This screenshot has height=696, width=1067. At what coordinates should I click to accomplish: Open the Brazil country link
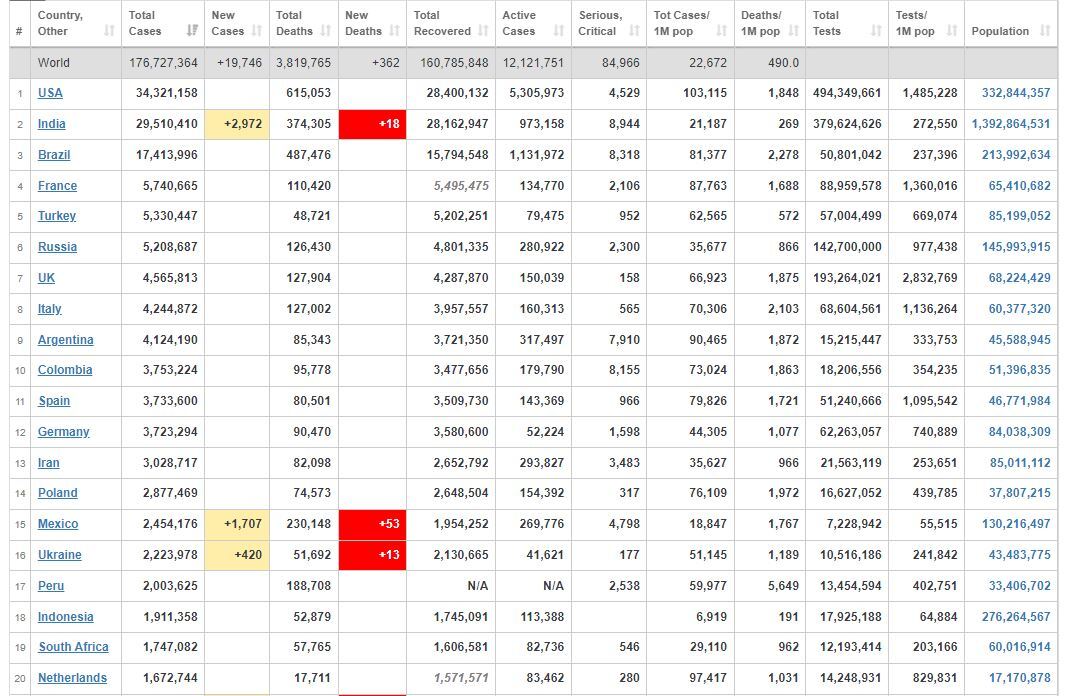click(54, 155)
